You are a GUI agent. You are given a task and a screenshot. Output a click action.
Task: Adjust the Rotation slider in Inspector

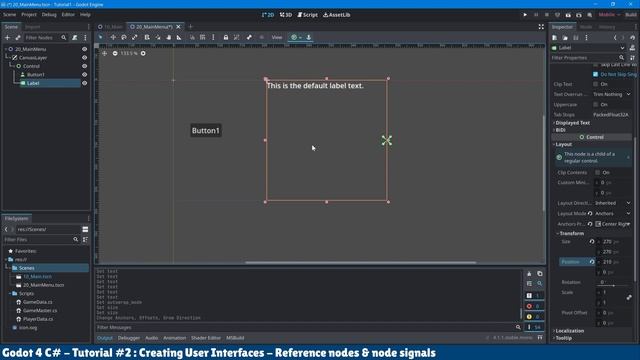click(613, 286)
